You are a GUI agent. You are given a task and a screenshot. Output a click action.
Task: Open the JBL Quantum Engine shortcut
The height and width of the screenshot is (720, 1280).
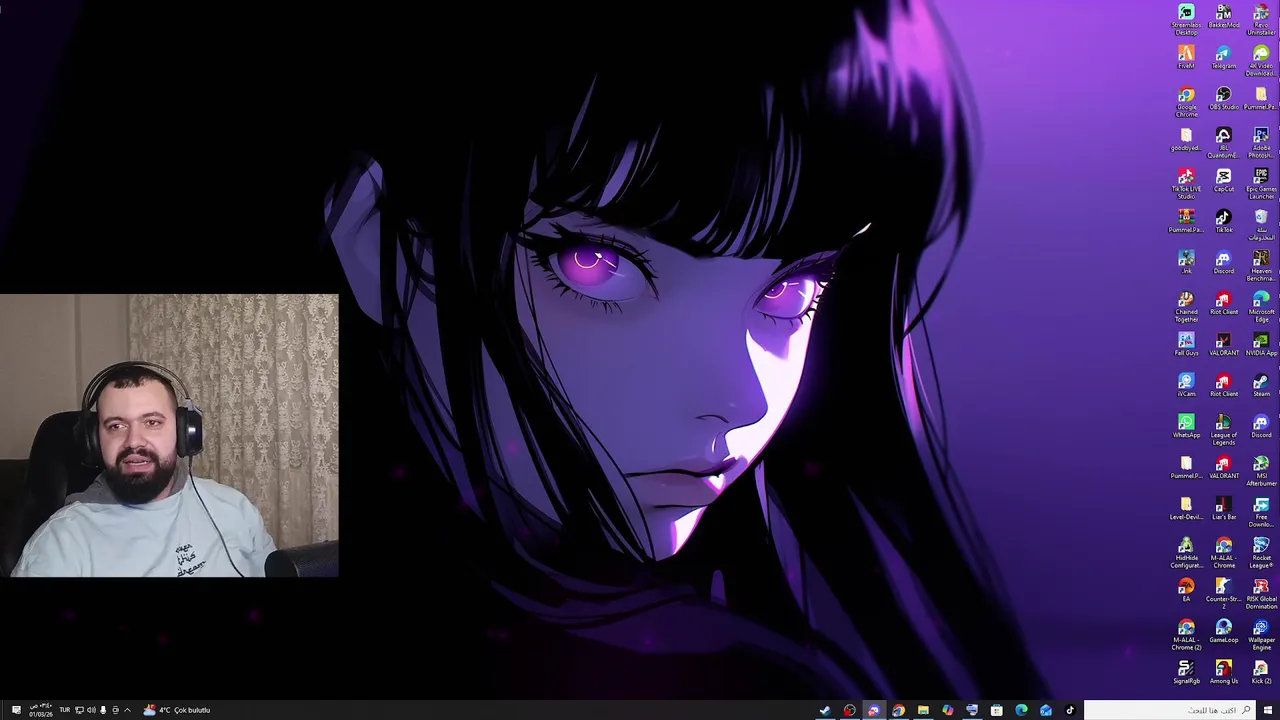click(x=1224, y=143)
